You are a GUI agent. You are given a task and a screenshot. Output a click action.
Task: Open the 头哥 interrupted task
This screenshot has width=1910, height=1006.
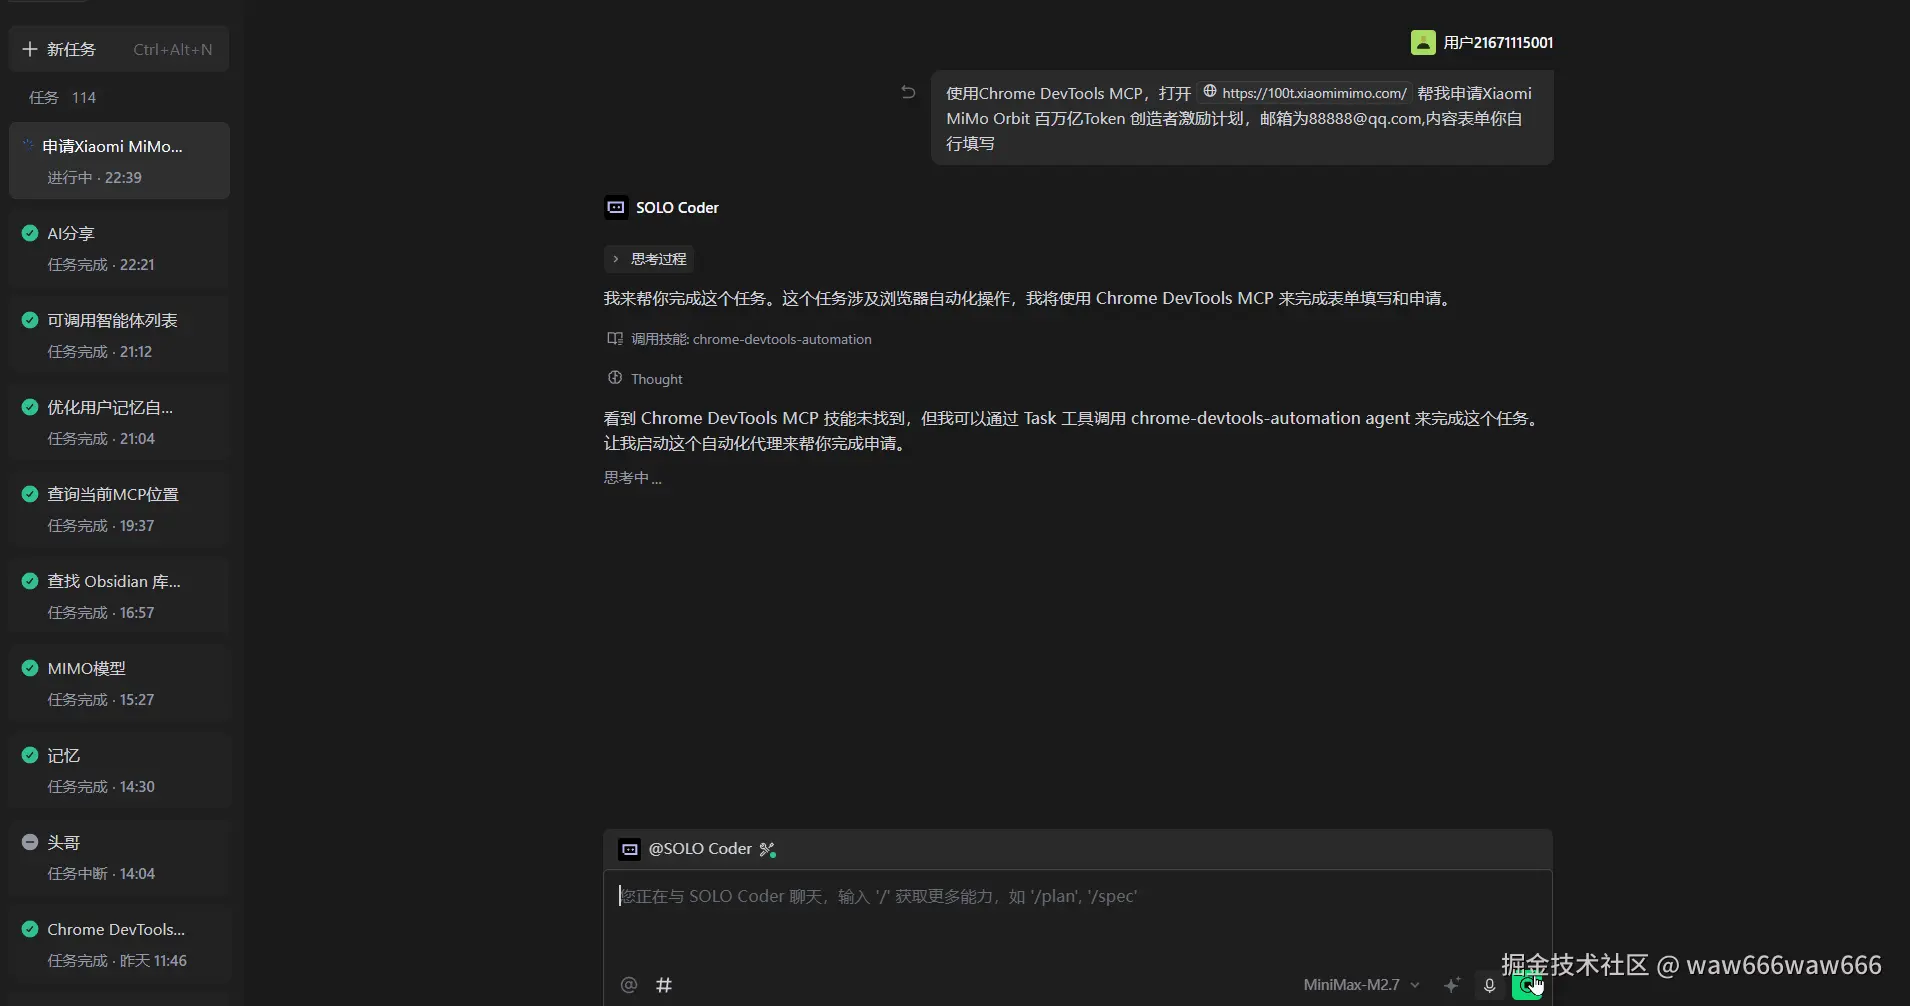(x=119, y=857)
